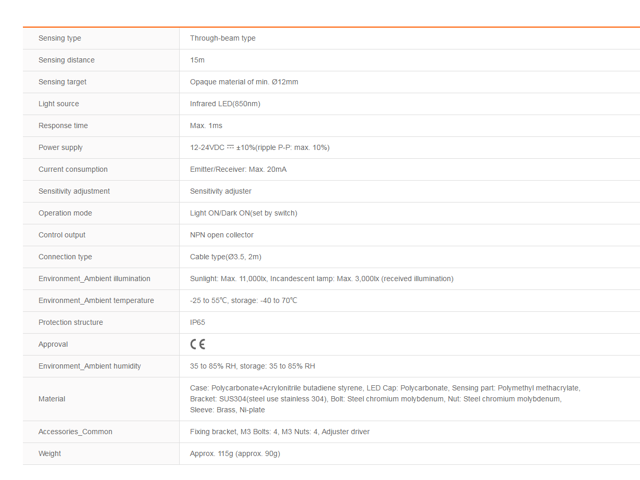Click the Light ON/Dark ON operation mode value
This screenshot has height=480, width=640.
coord(243,213)
